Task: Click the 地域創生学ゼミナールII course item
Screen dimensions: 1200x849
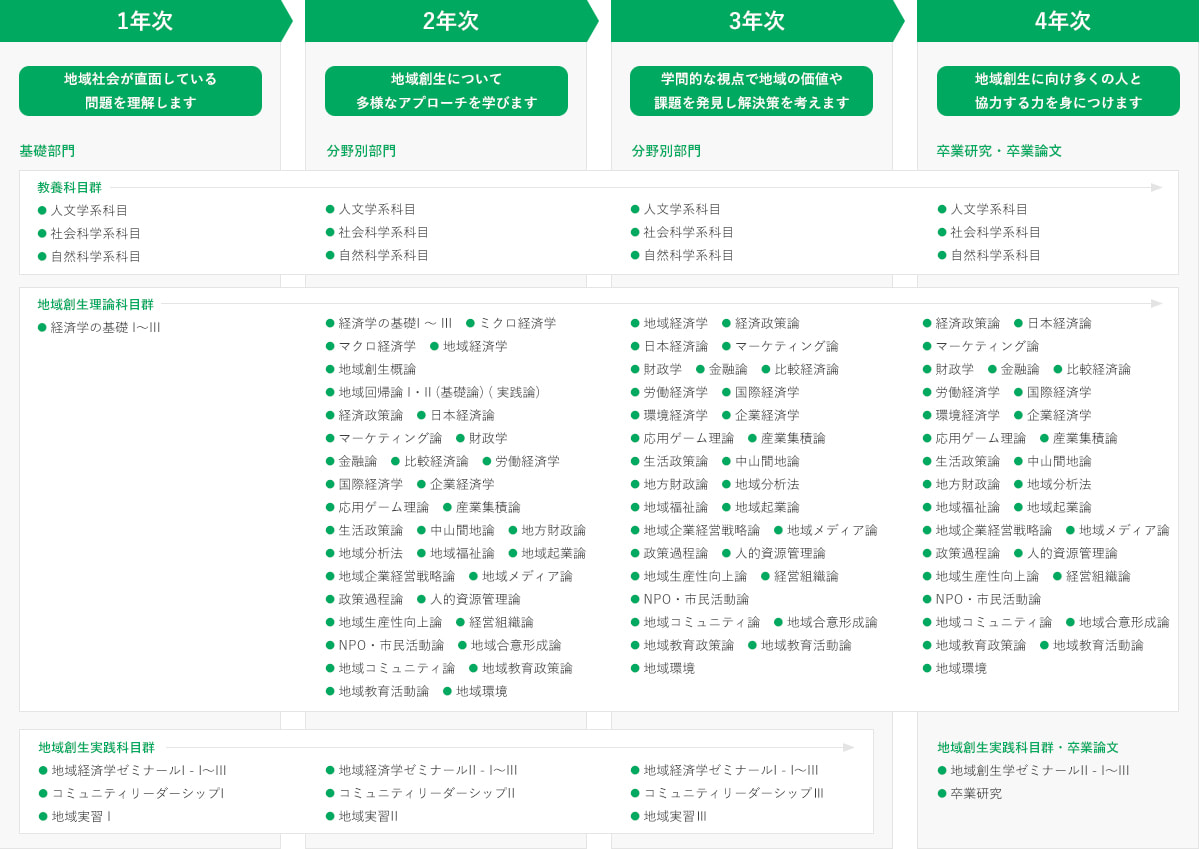Action: (1040, 770)
